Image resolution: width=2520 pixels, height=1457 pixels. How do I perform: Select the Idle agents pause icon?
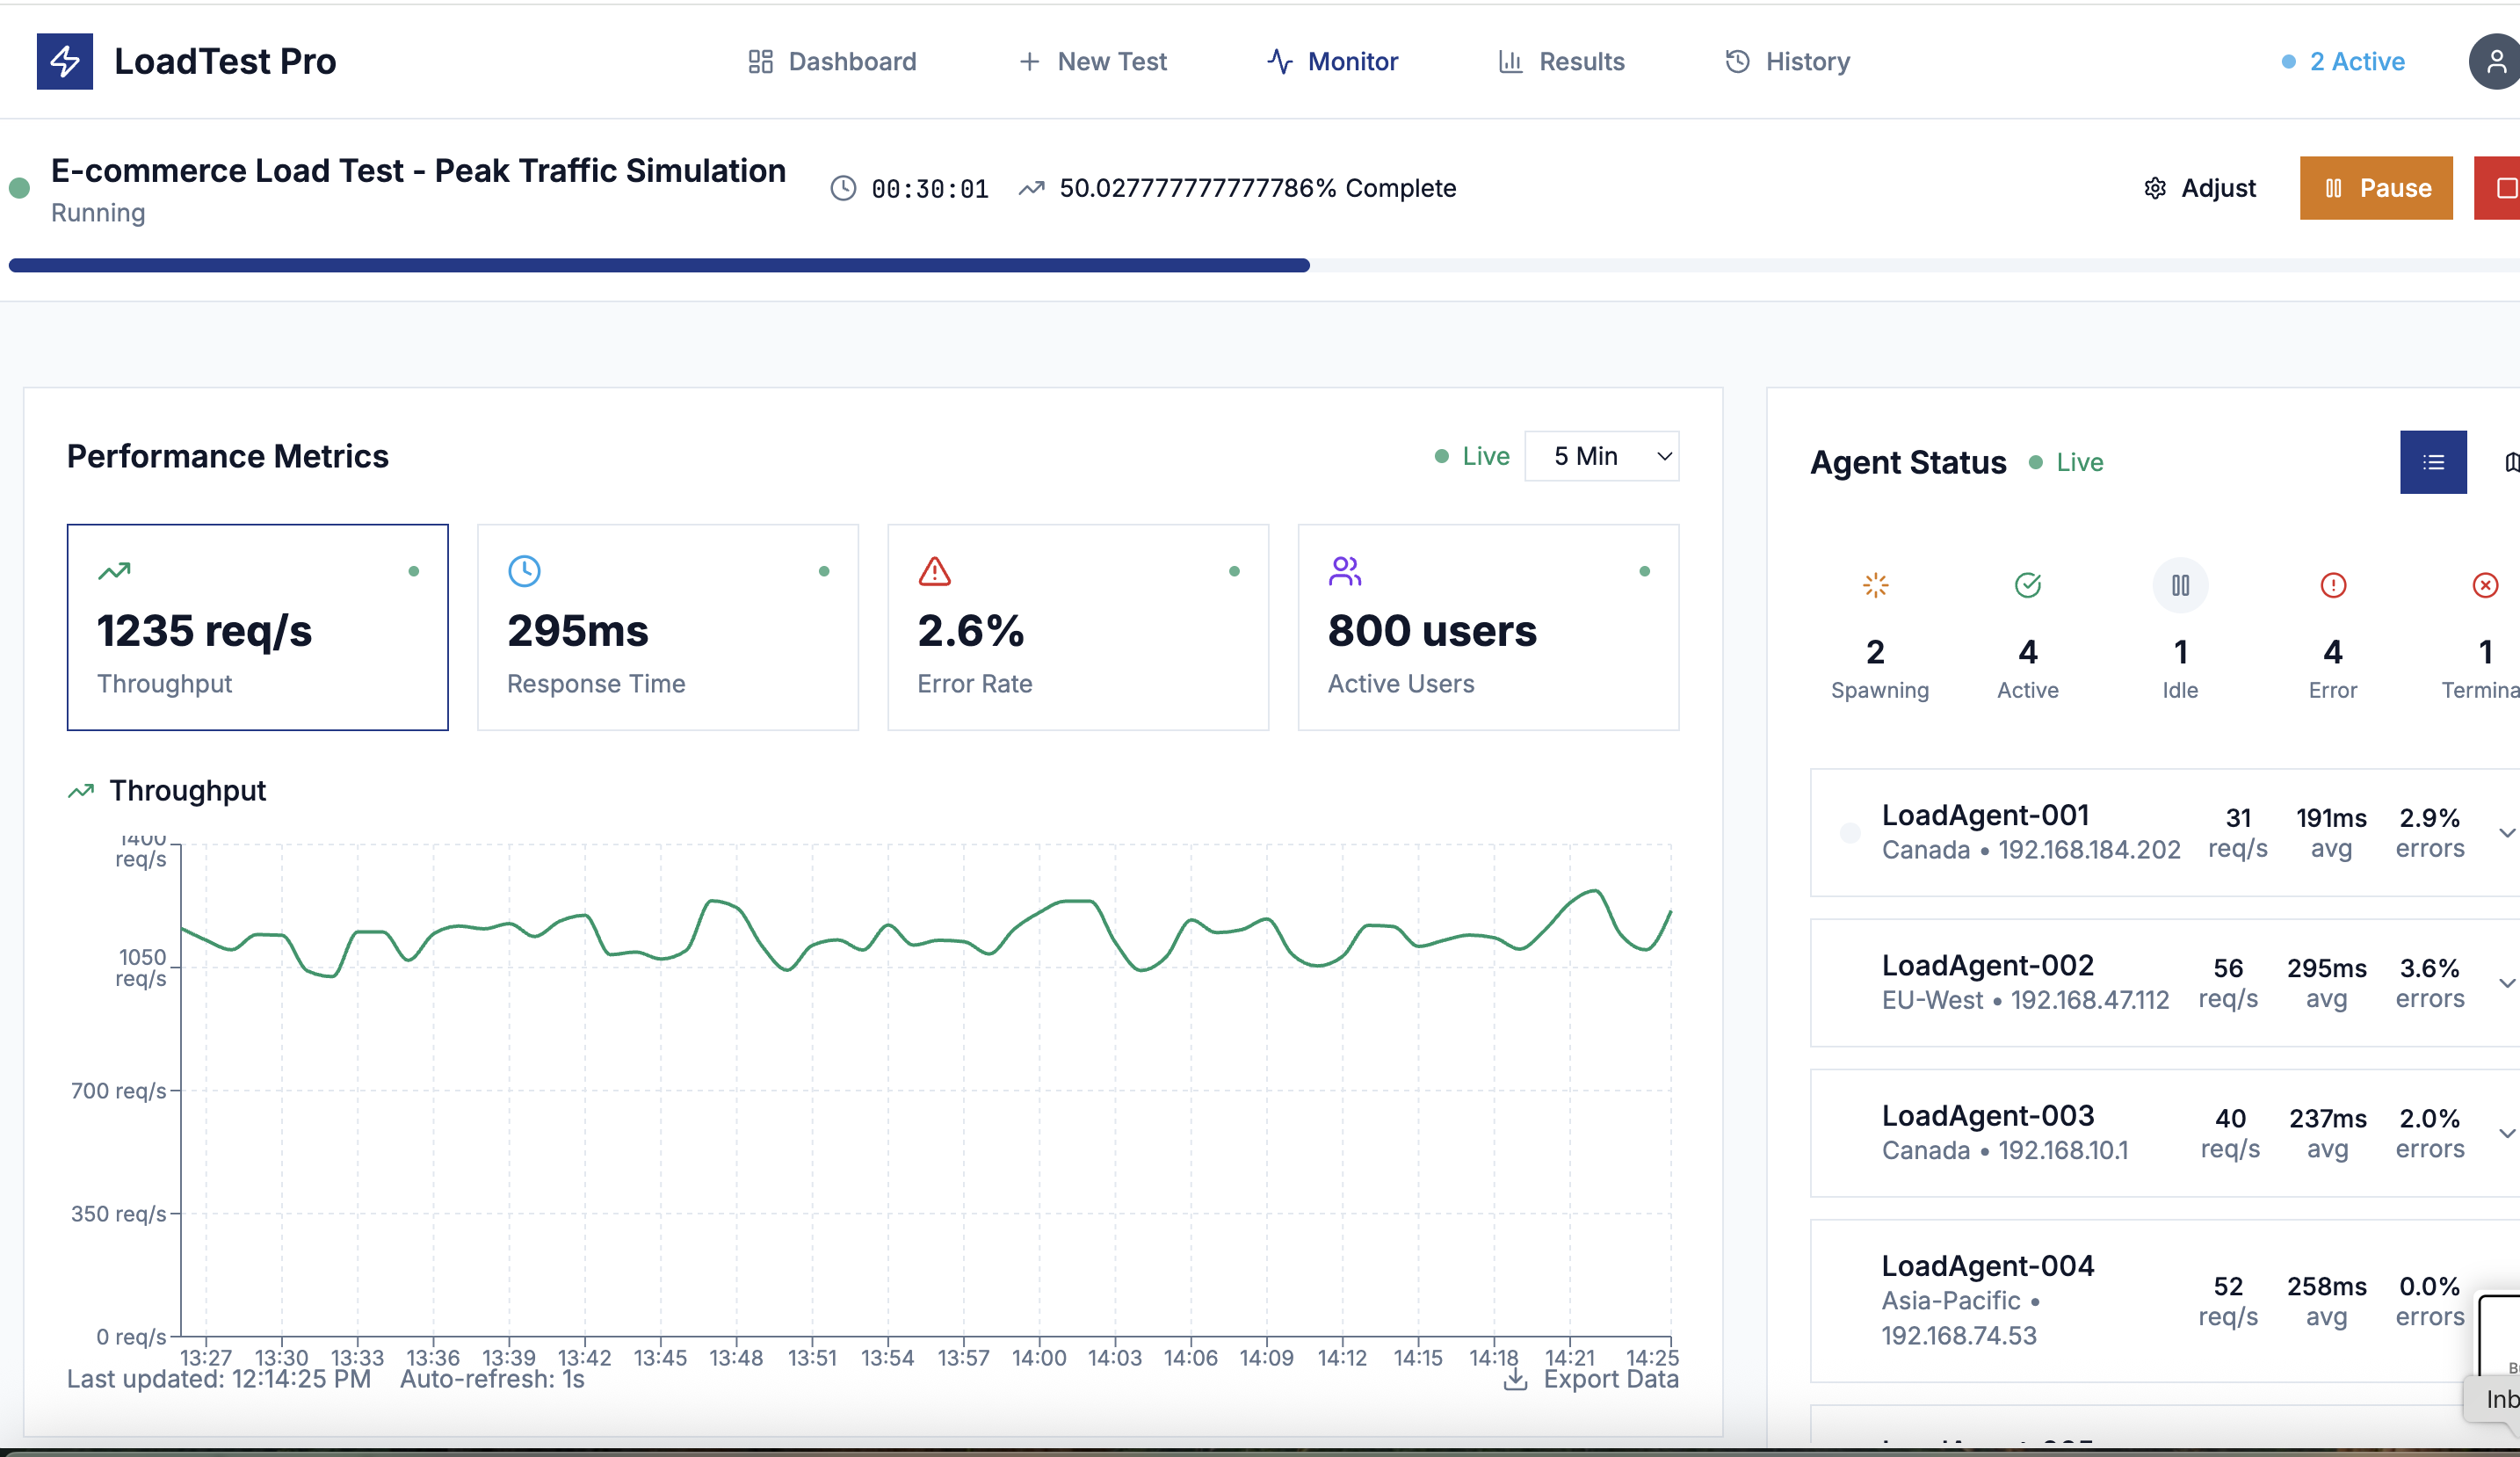click(2180, 585)
